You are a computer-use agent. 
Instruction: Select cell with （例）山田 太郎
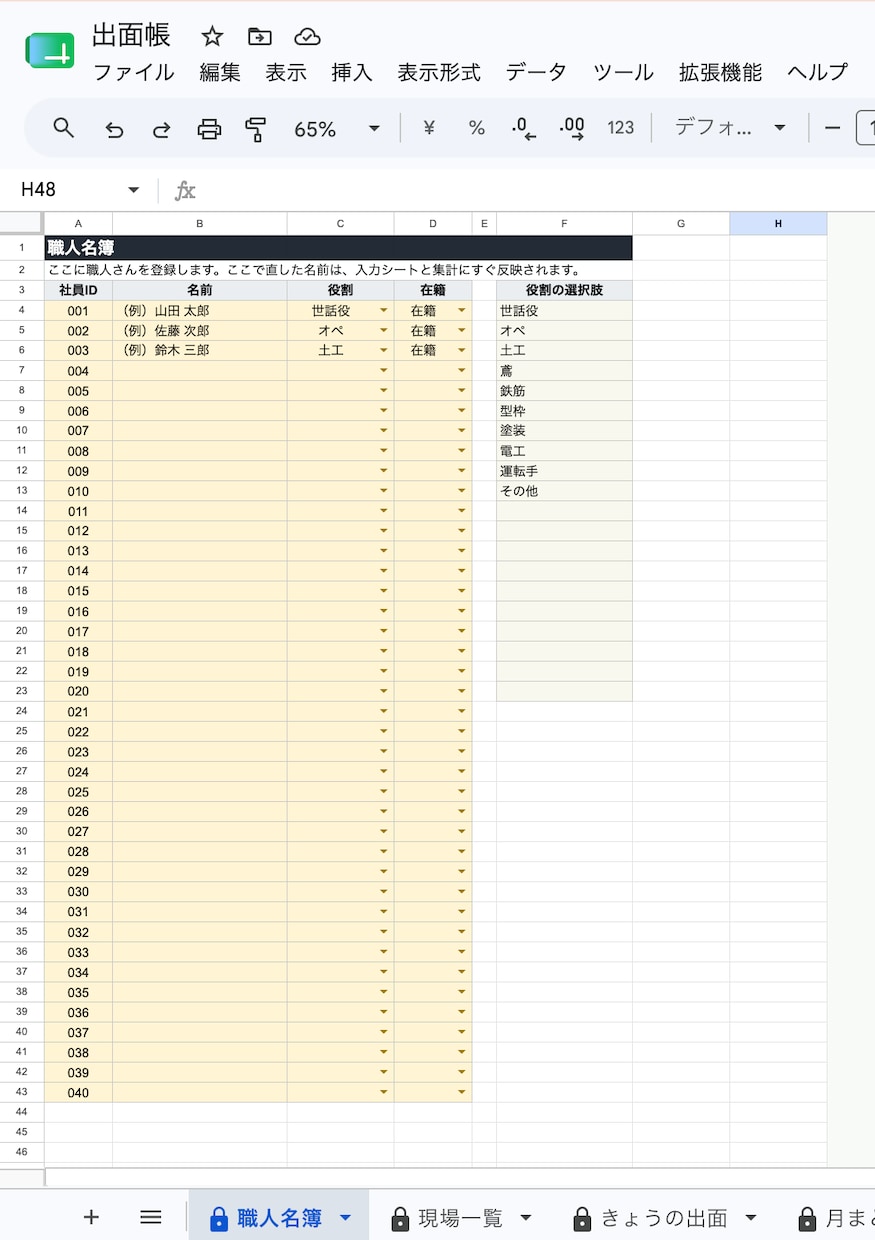click(200, 311)
